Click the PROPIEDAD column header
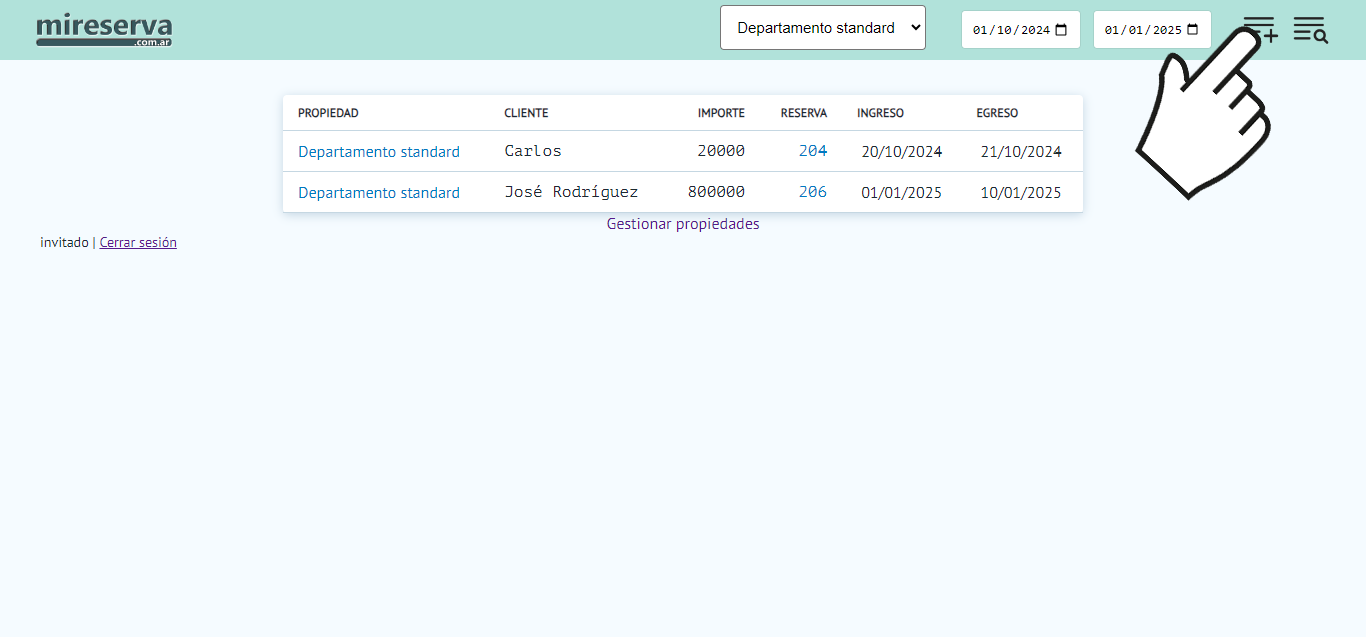1366x637 pixels. tap(328, 113)
